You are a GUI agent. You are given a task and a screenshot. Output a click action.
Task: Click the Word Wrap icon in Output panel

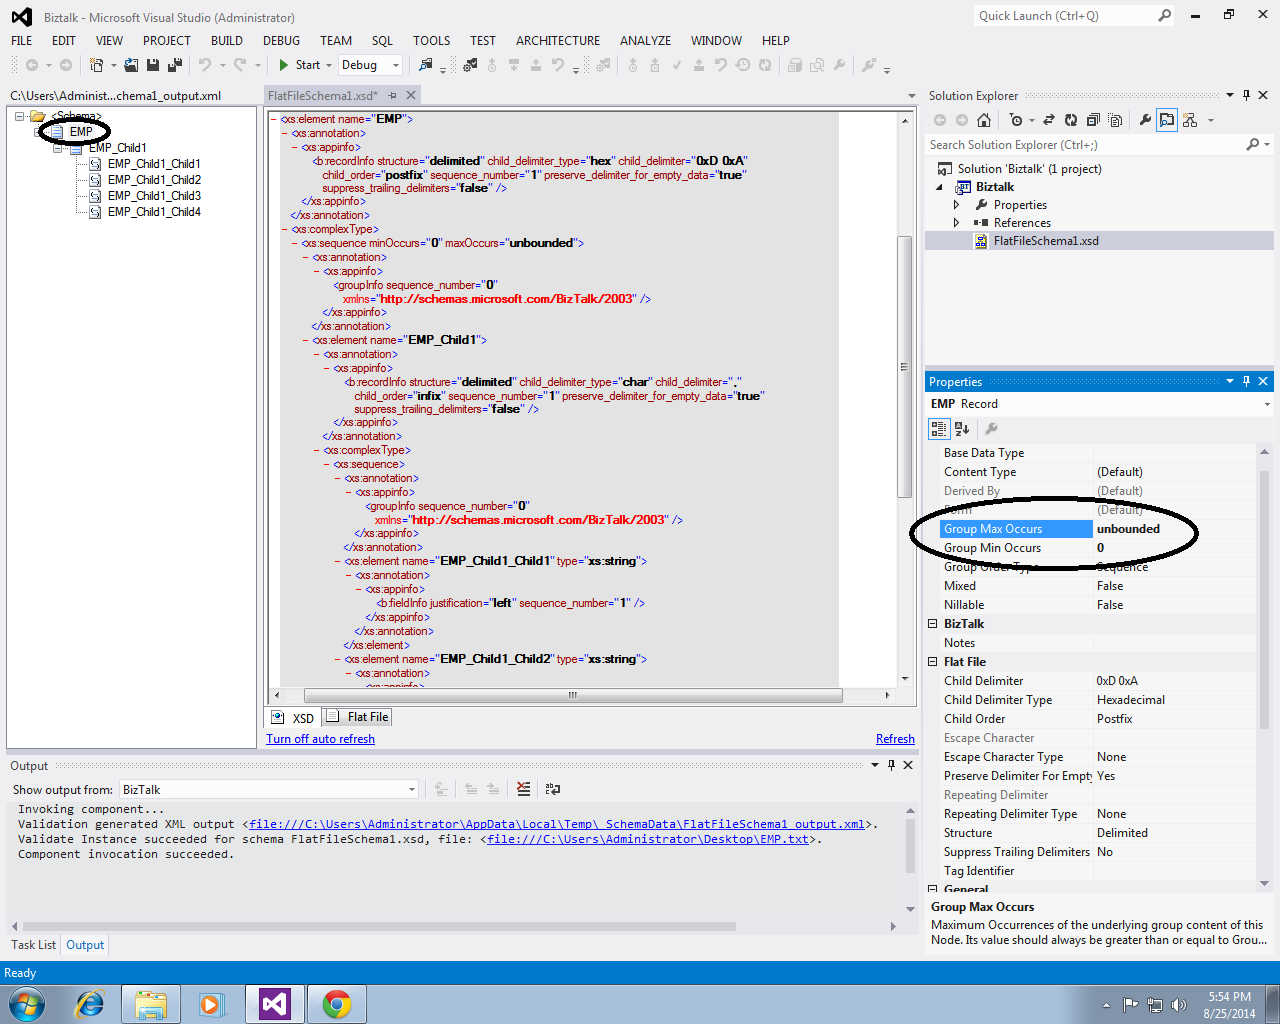(x=552, y=789)
